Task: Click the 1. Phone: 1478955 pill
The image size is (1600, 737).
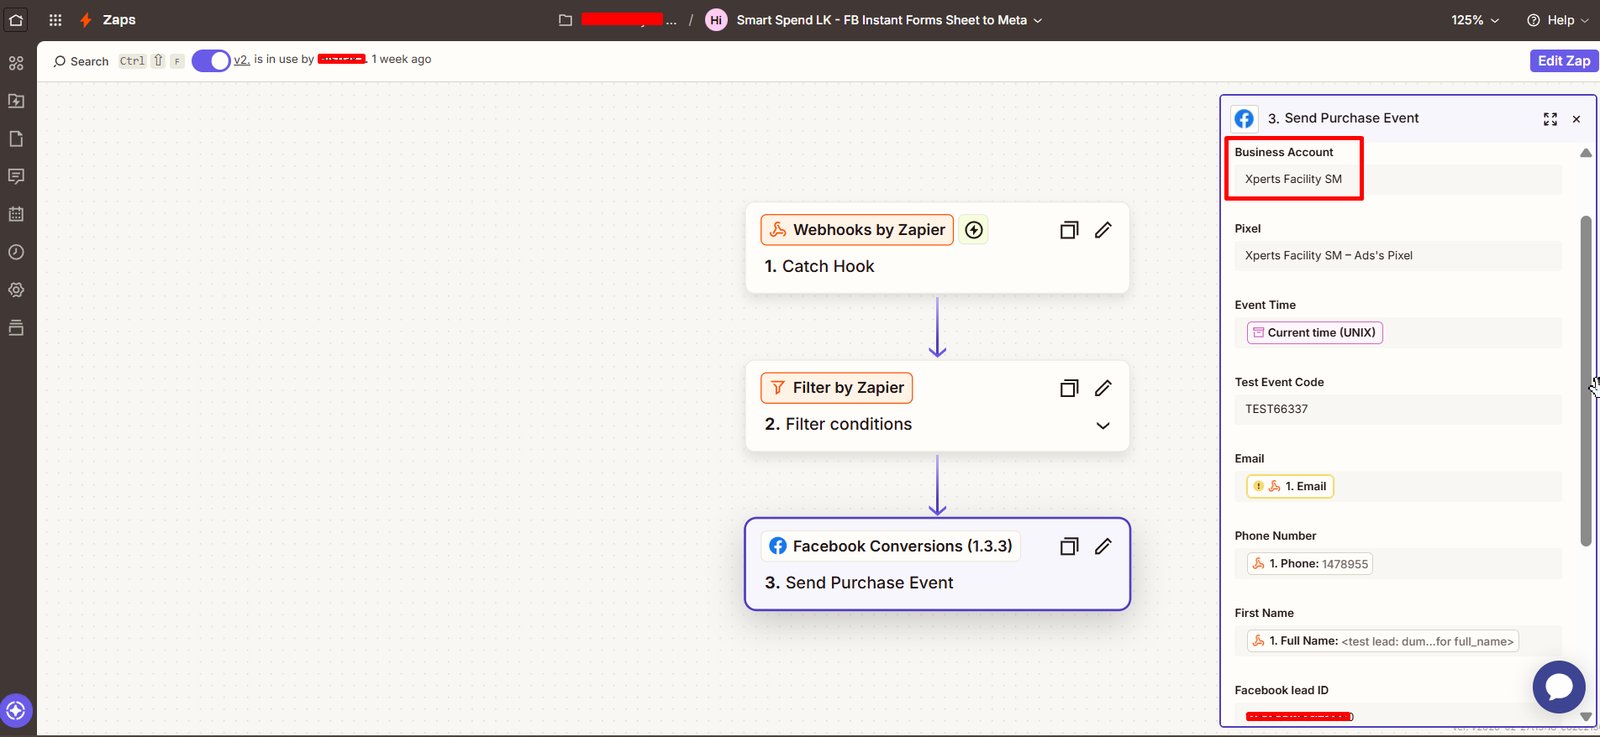Action: point(1310,564)
